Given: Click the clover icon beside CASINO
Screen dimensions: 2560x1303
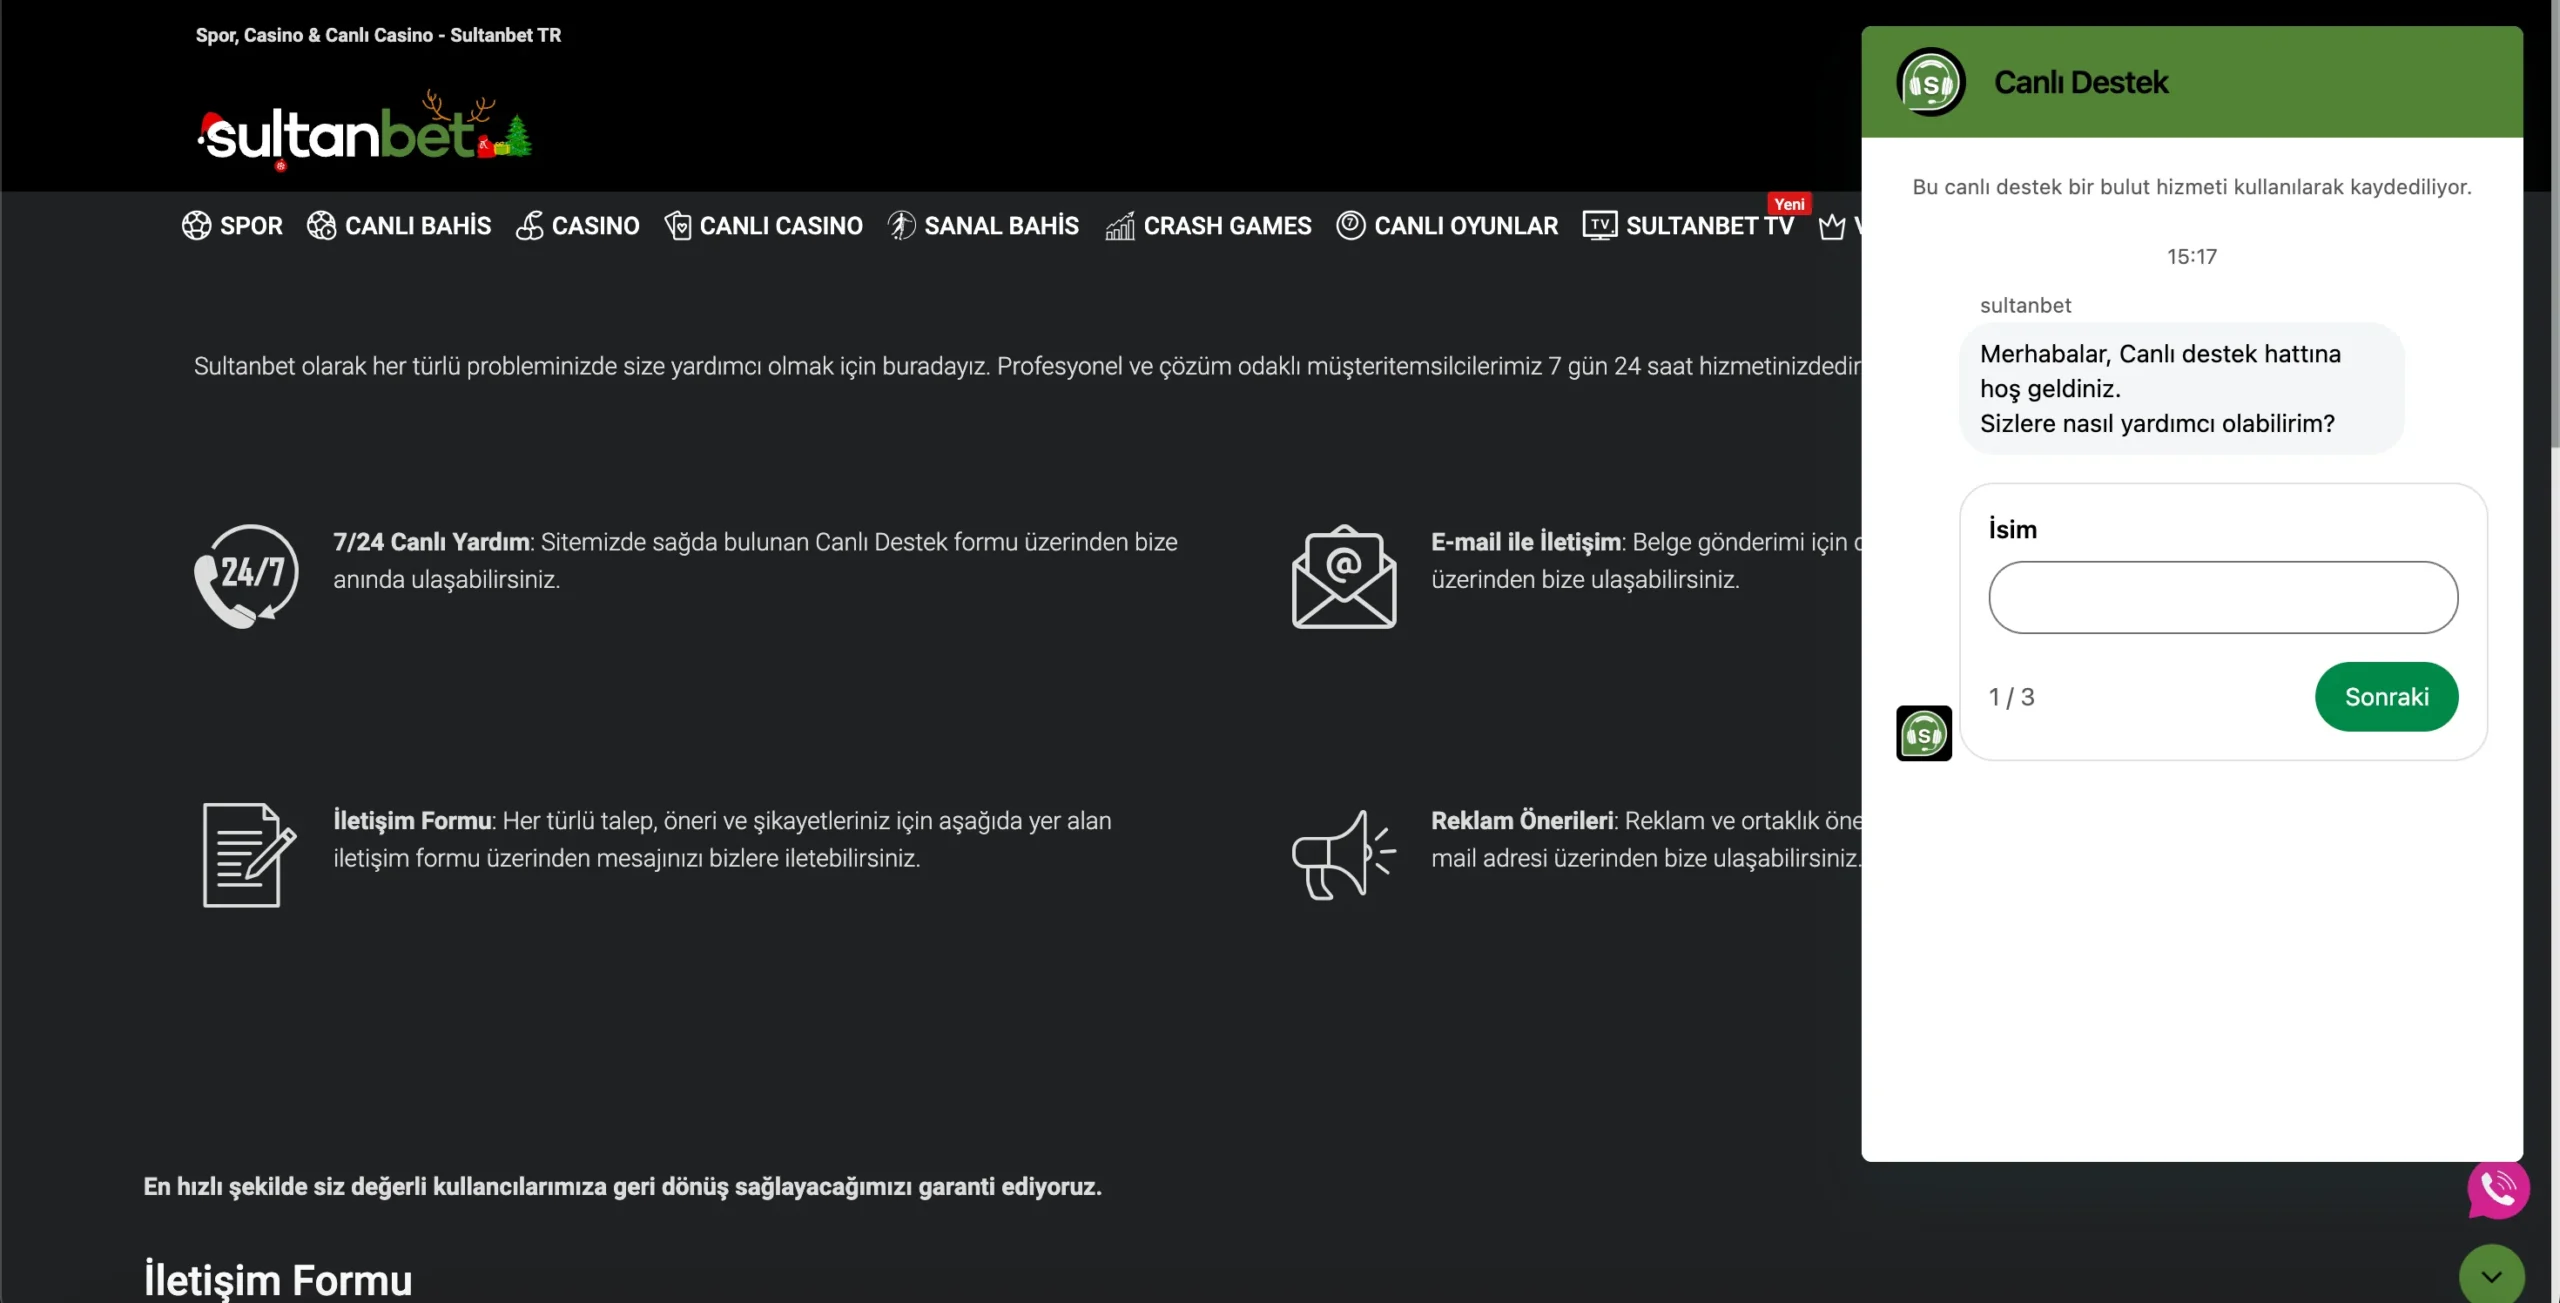Looking at the screenshot, I should (530, 226).
